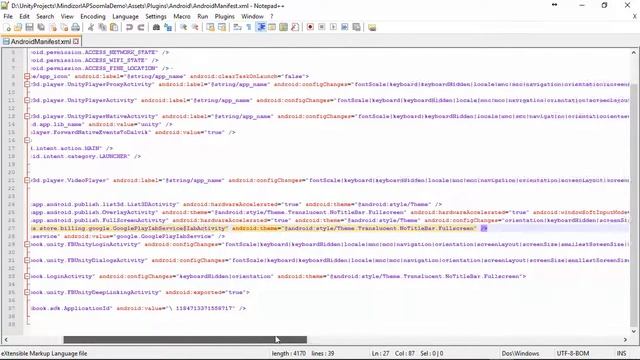Undo the last edit via toolbar
Screen dimensions: 640x360
click(129, 27)
